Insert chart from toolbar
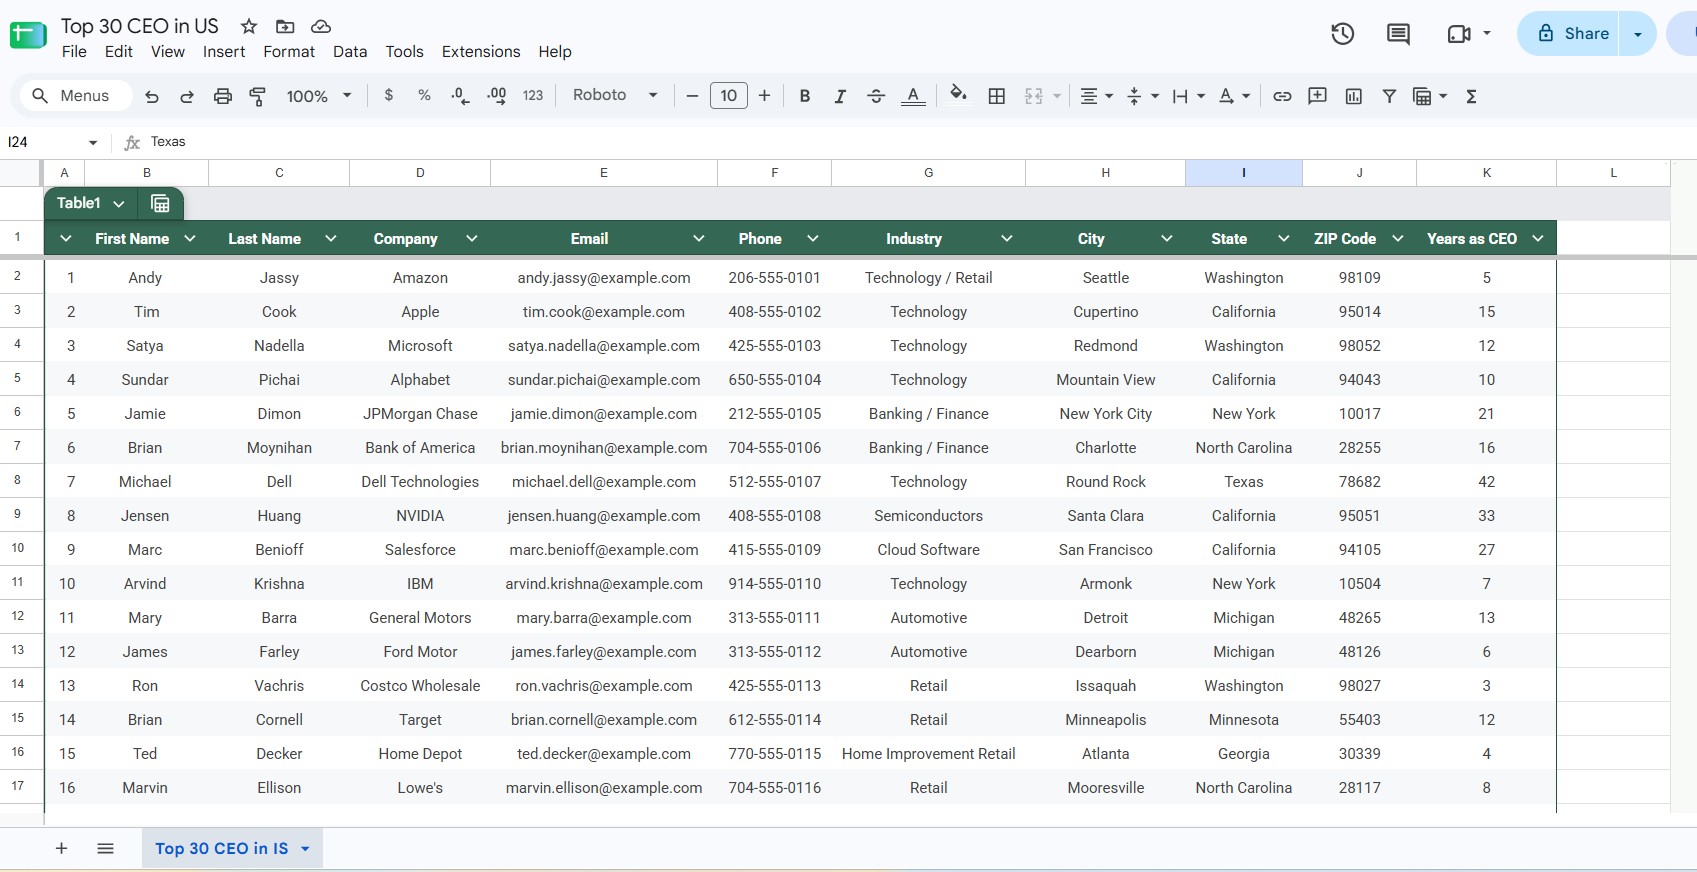Image resolution: width=1697 pixels, height=872 pixels. click(x=1354, y=96)
